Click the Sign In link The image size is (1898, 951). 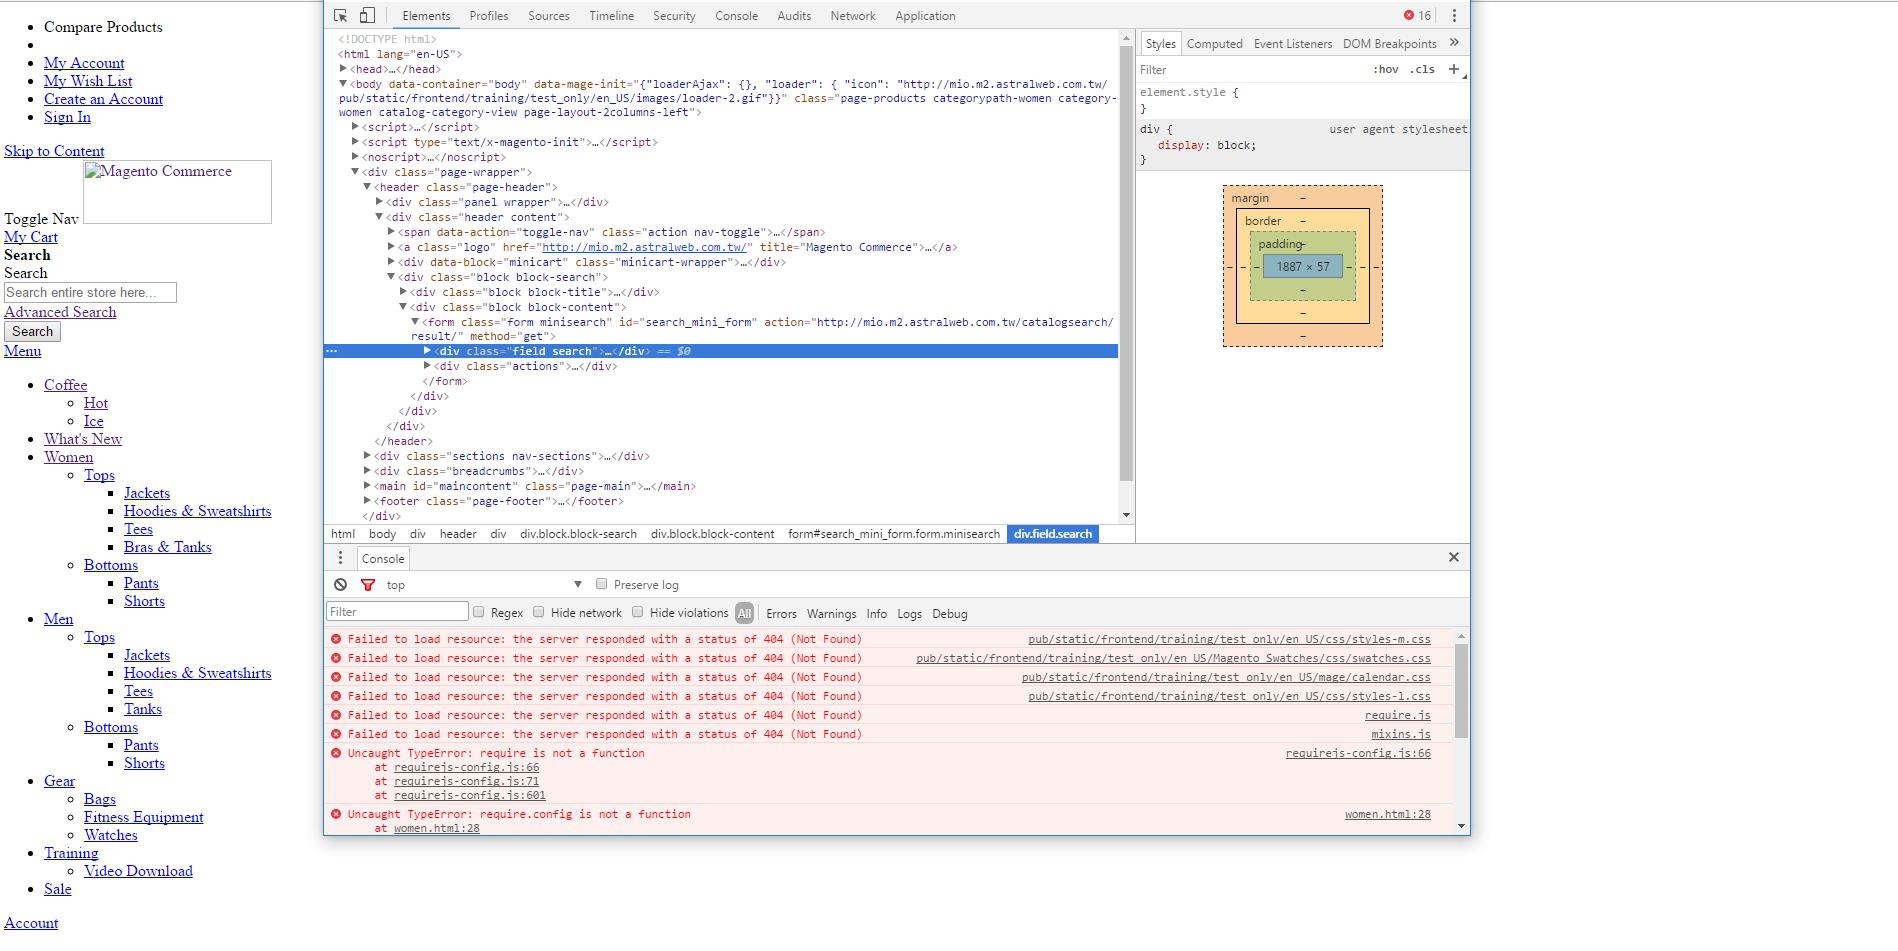pyautogui.click(x=67, y=117)
